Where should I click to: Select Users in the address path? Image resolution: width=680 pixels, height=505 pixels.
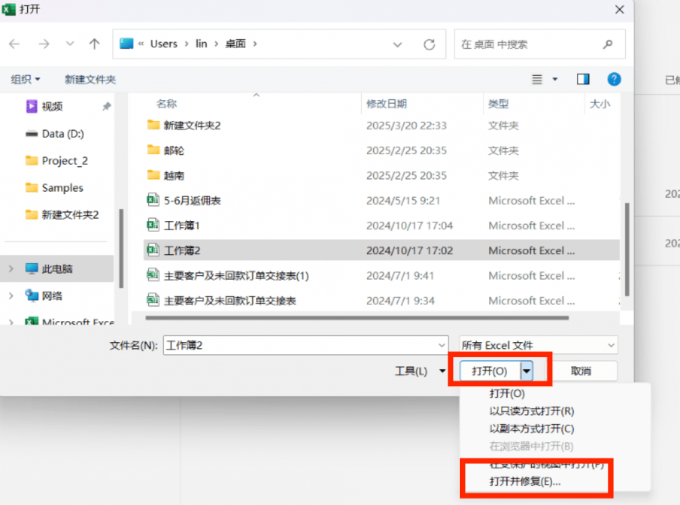(163, 44)
